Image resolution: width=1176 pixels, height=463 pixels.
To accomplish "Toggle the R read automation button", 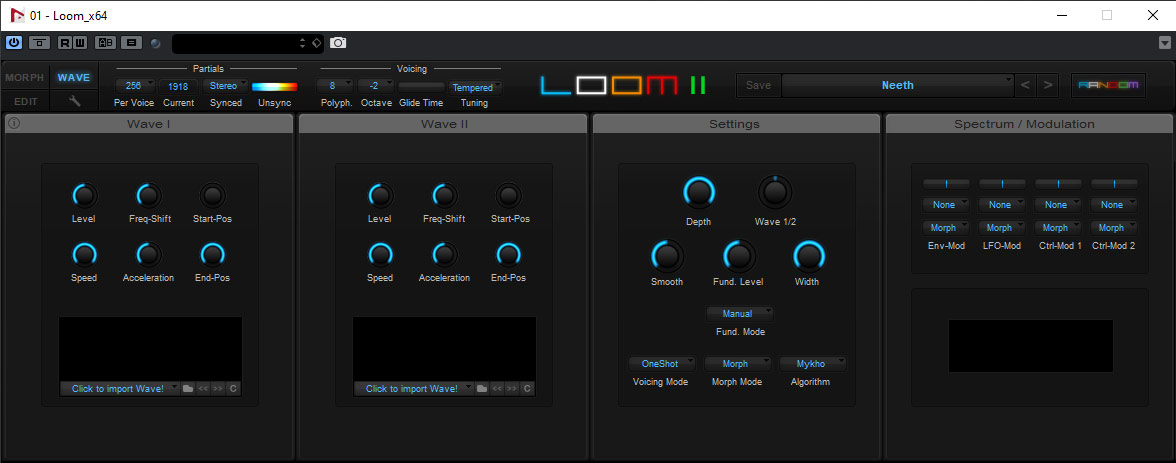I will coord(65,43).
